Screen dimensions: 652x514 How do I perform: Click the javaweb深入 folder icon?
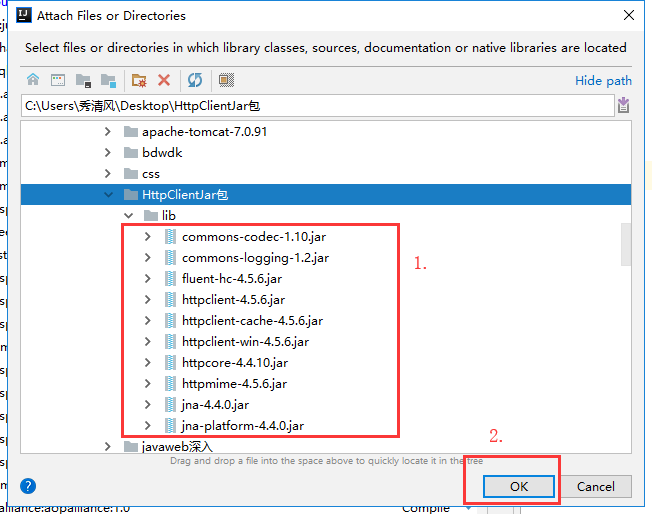[131, 447]
